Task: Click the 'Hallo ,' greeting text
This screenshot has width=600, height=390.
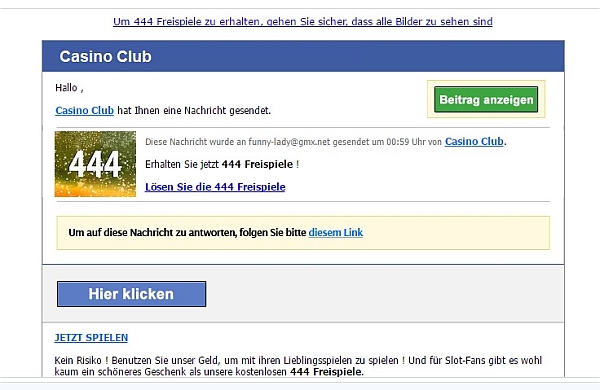Action: 69,88
